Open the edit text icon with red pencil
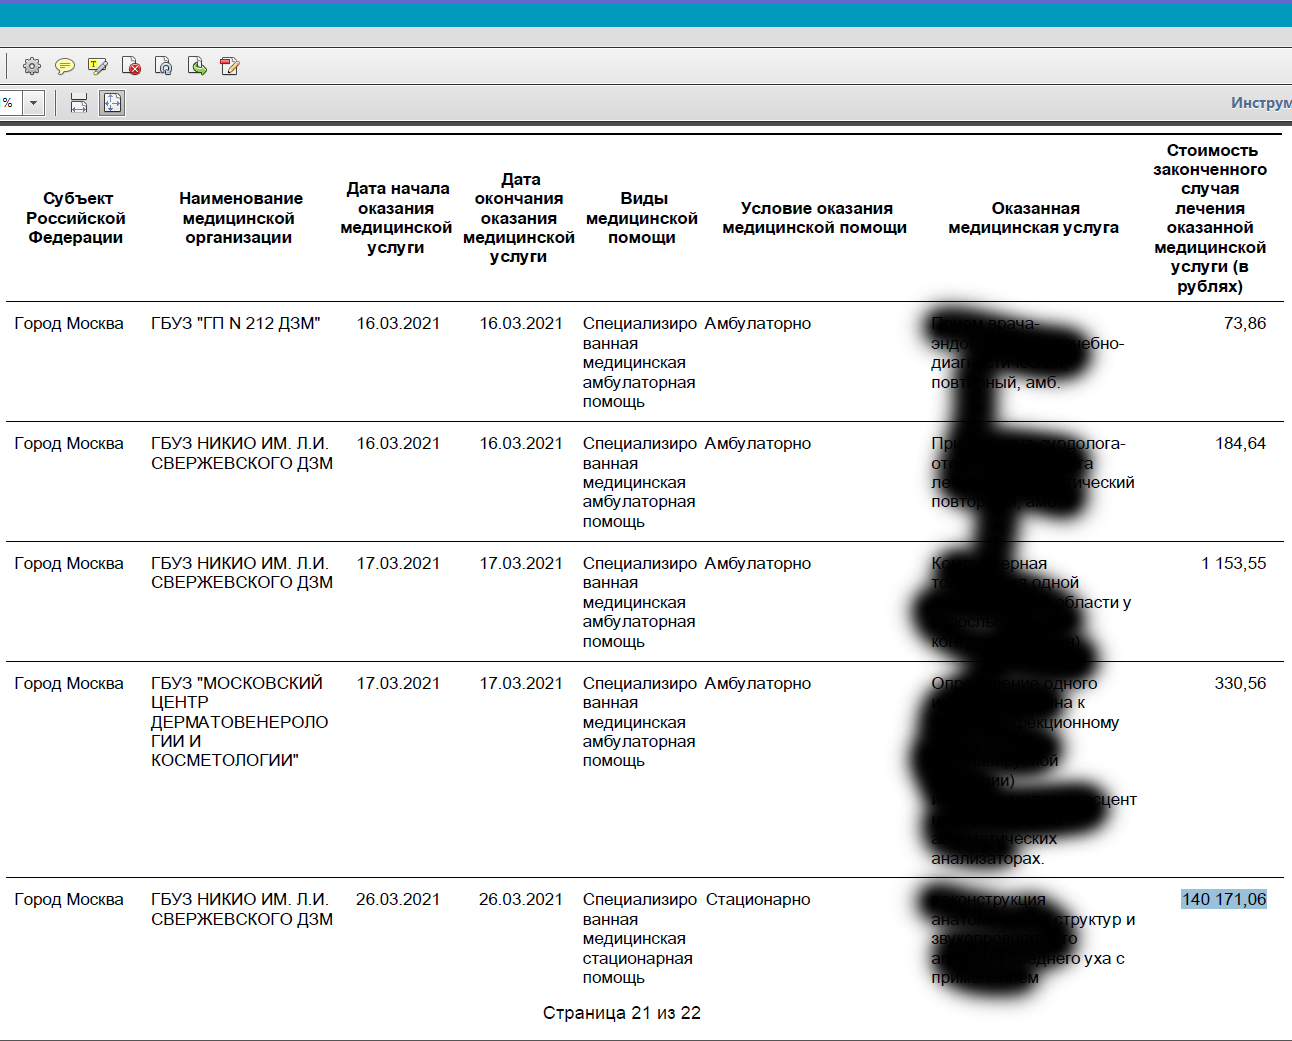 230,66
